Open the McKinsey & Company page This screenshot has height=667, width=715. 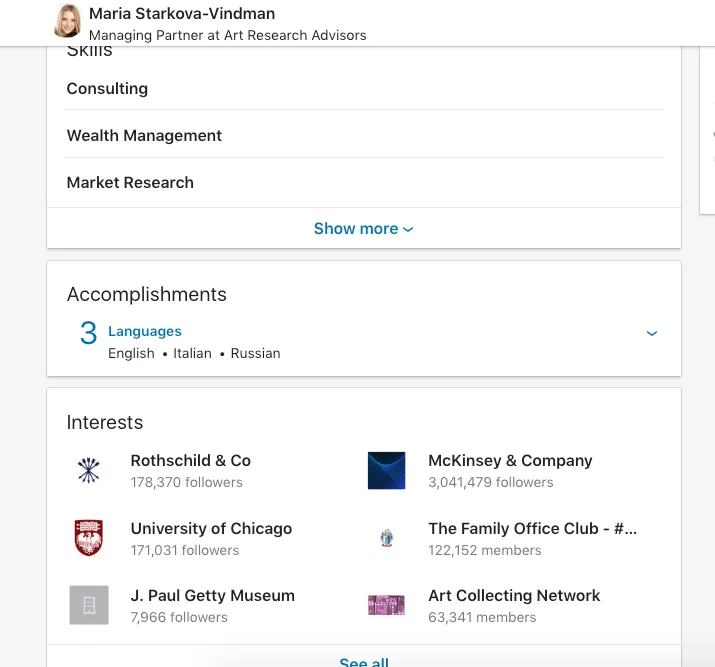pos(510,460)
